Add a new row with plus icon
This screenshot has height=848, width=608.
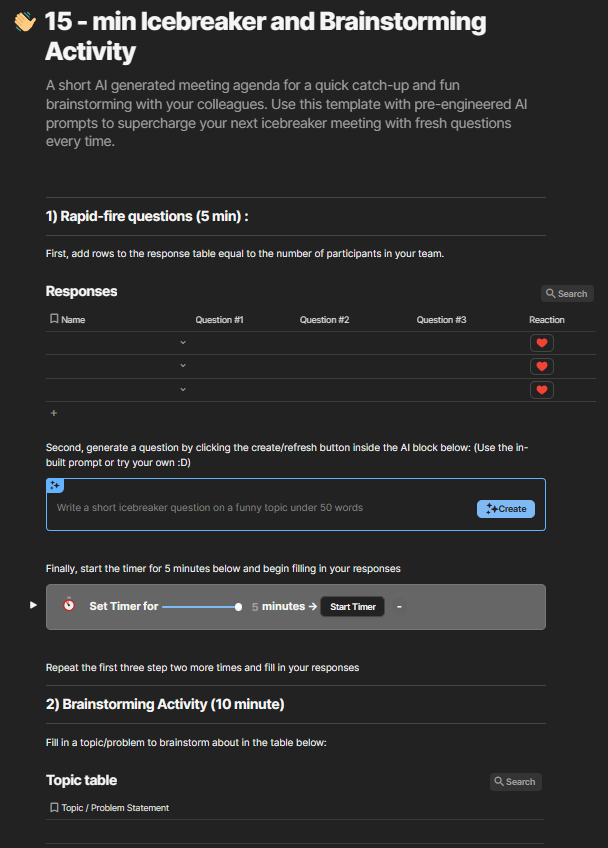point(54,412)
